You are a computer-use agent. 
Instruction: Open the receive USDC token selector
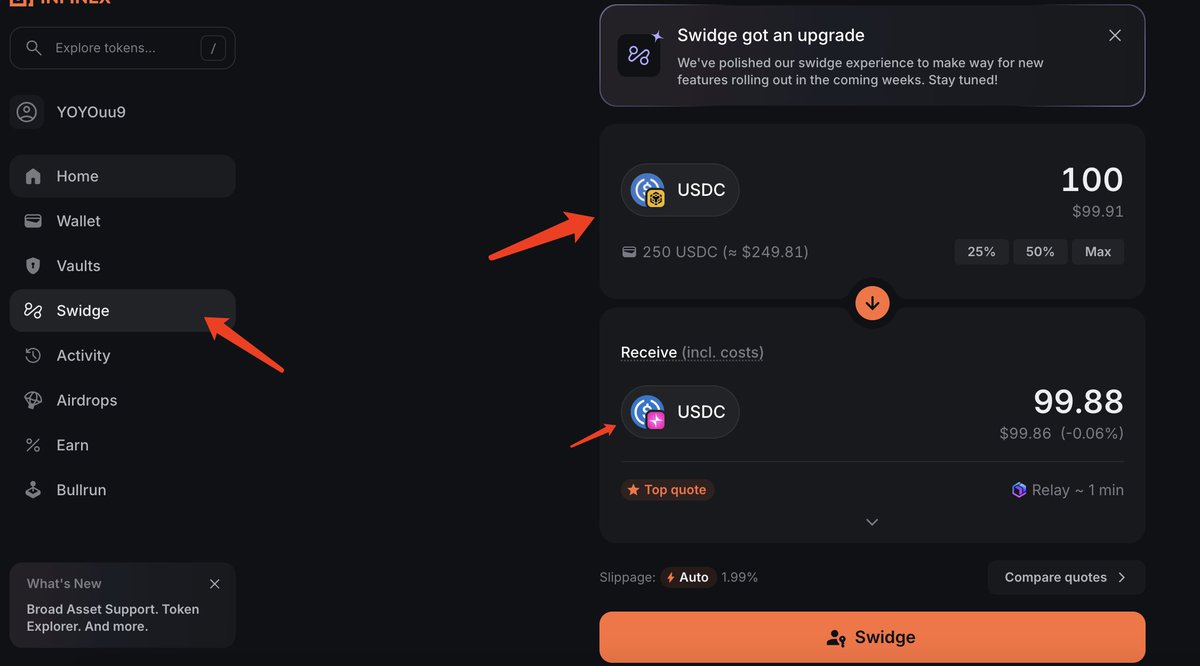(680, 412)
